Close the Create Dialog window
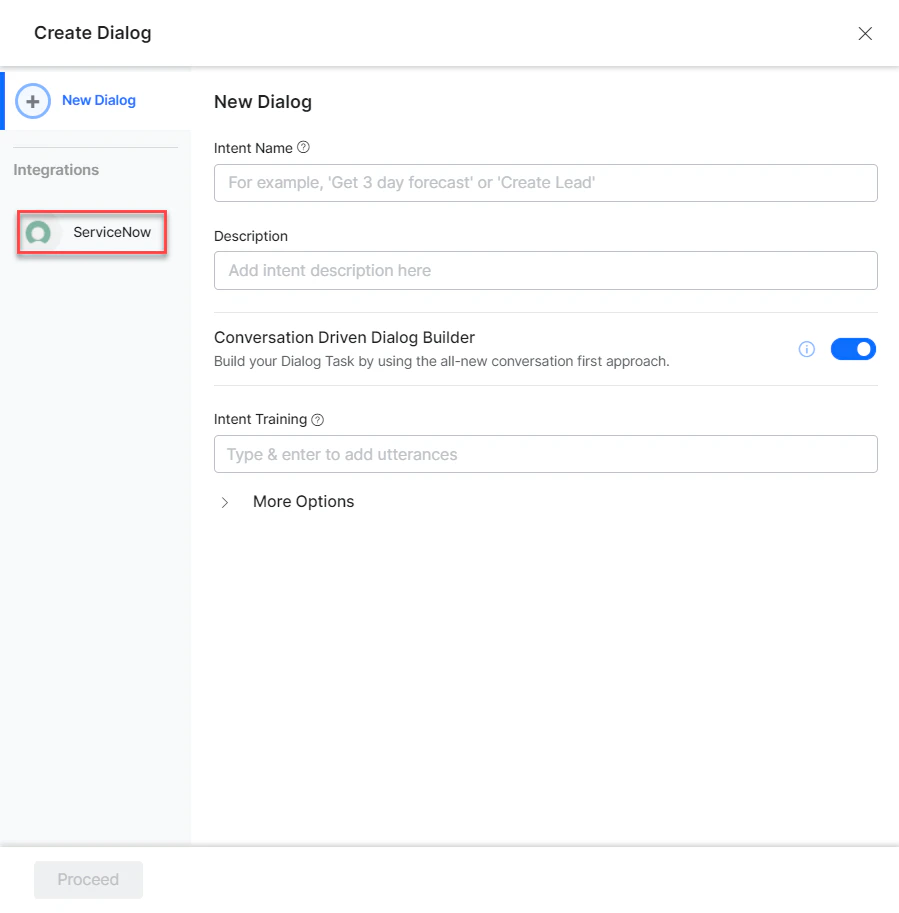Viewport: 899px width, 913px height. pyautogui.click(x=865, y=33)
